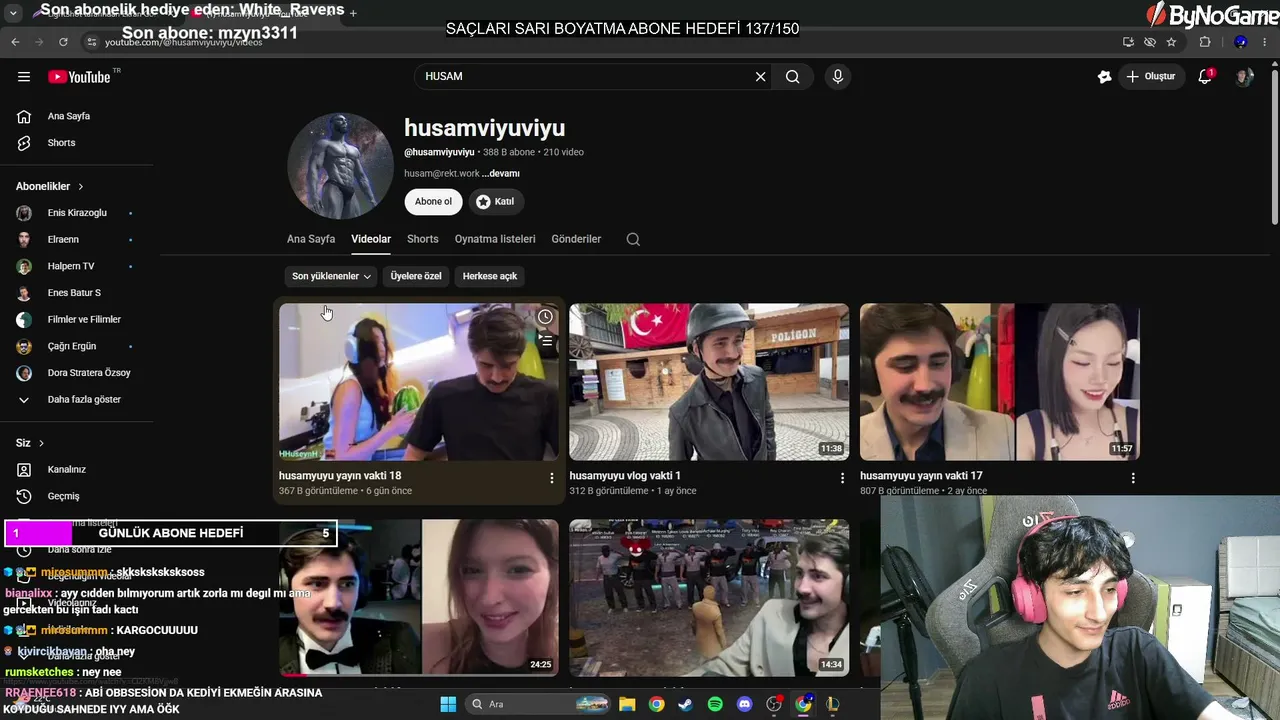This screenshot has width=1280, height=720.
Task: Clear the search box with the X icon
Action: point(760,76)
